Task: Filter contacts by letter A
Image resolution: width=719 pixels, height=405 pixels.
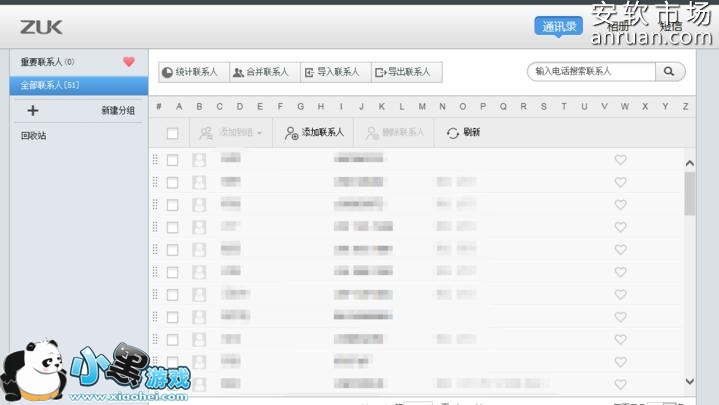Action: [179, 106]
